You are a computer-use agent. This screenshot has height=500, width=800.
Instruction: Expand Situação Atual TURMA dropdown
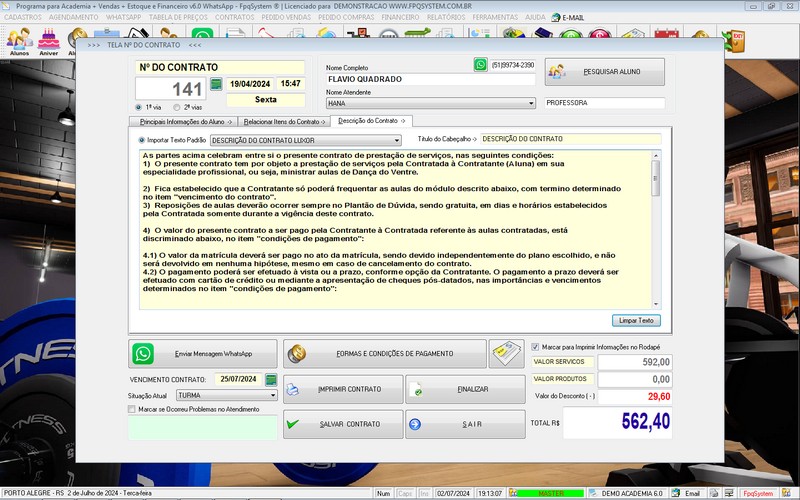pyautogui.click(x=273, y=395)
